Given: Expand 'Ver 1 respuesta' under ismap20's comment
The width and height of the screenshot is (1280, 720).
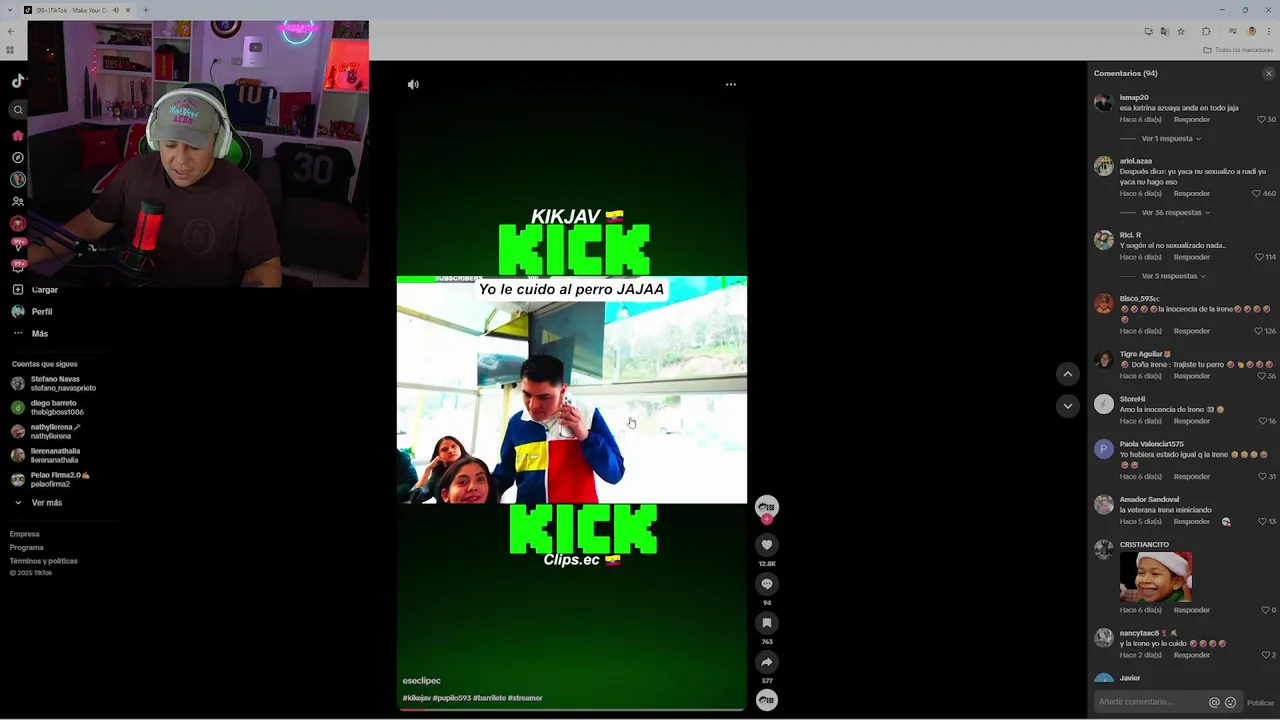Looking at the screenshot, I should [x=1171, y=139].
